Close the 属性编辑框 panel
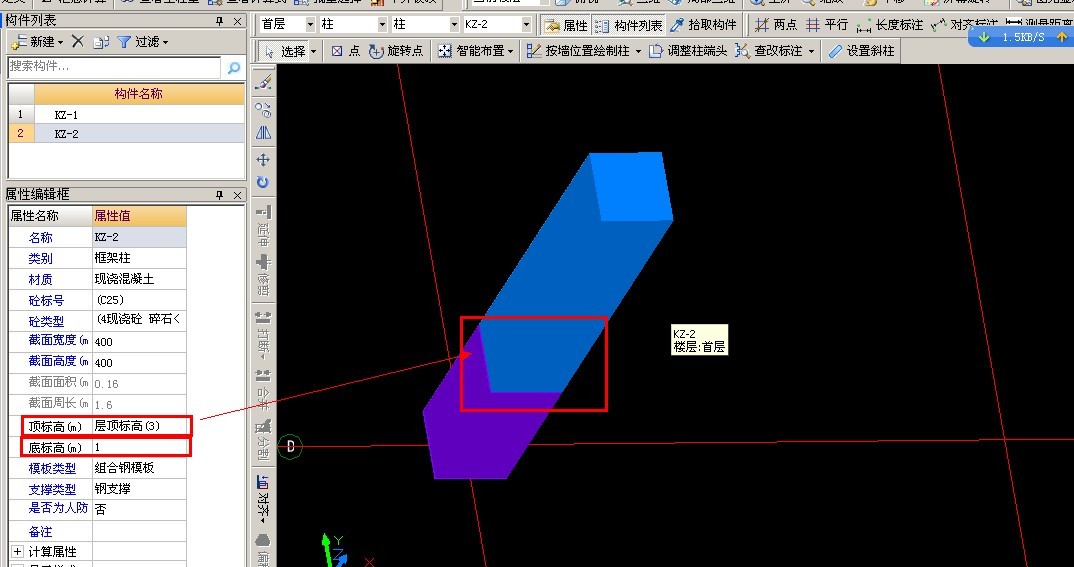Screen dimensions: 1074x567 pos(237,195)
